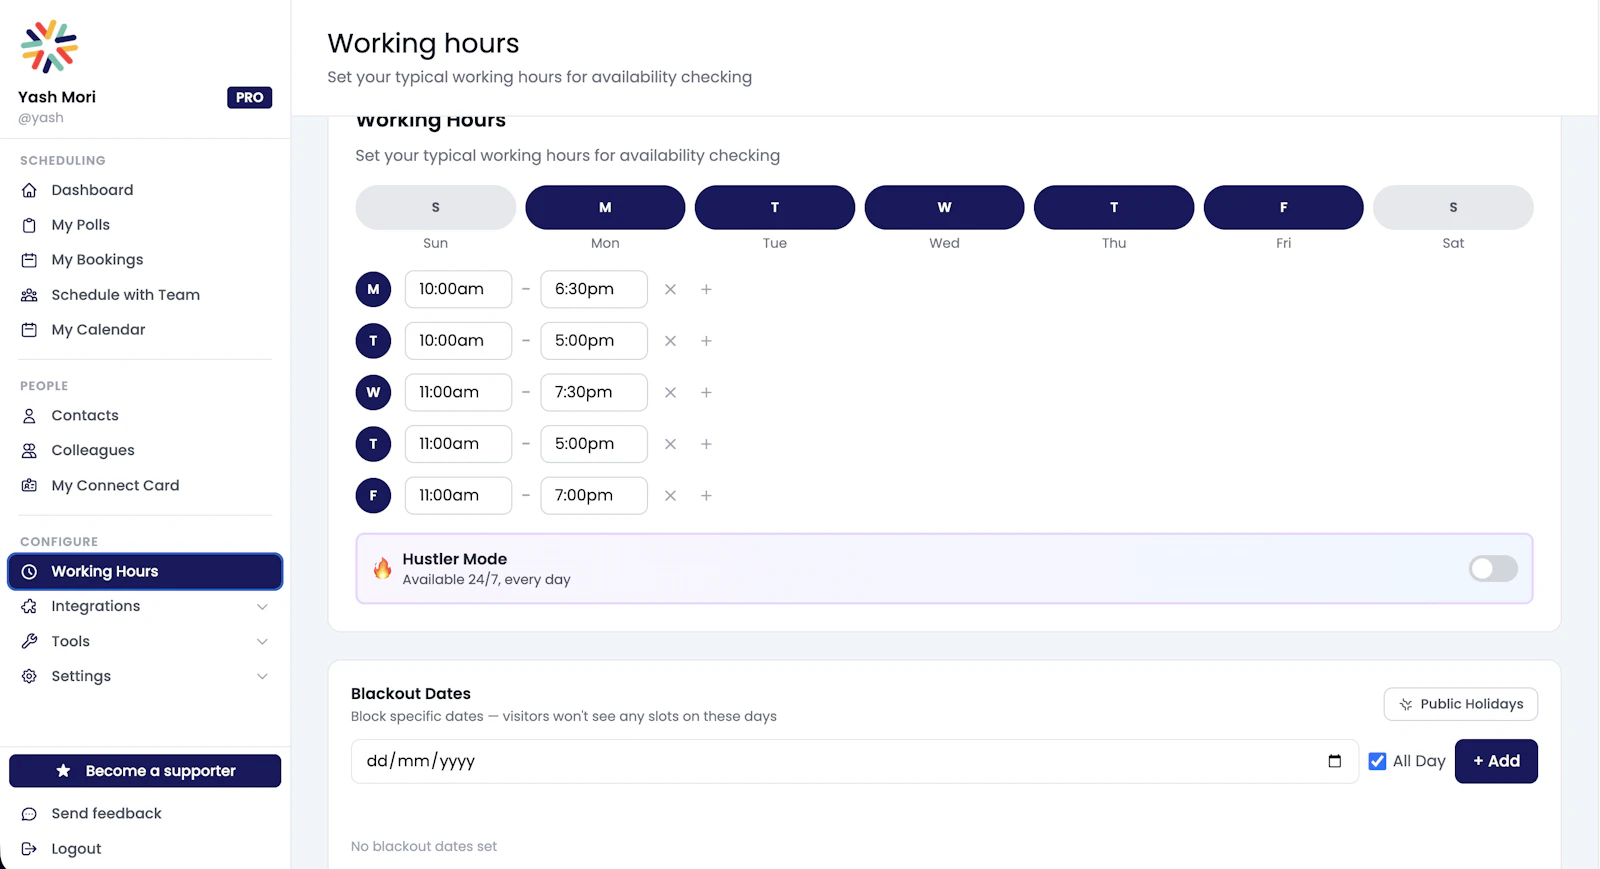
Task: Open My Polls page
Action: 80,225
